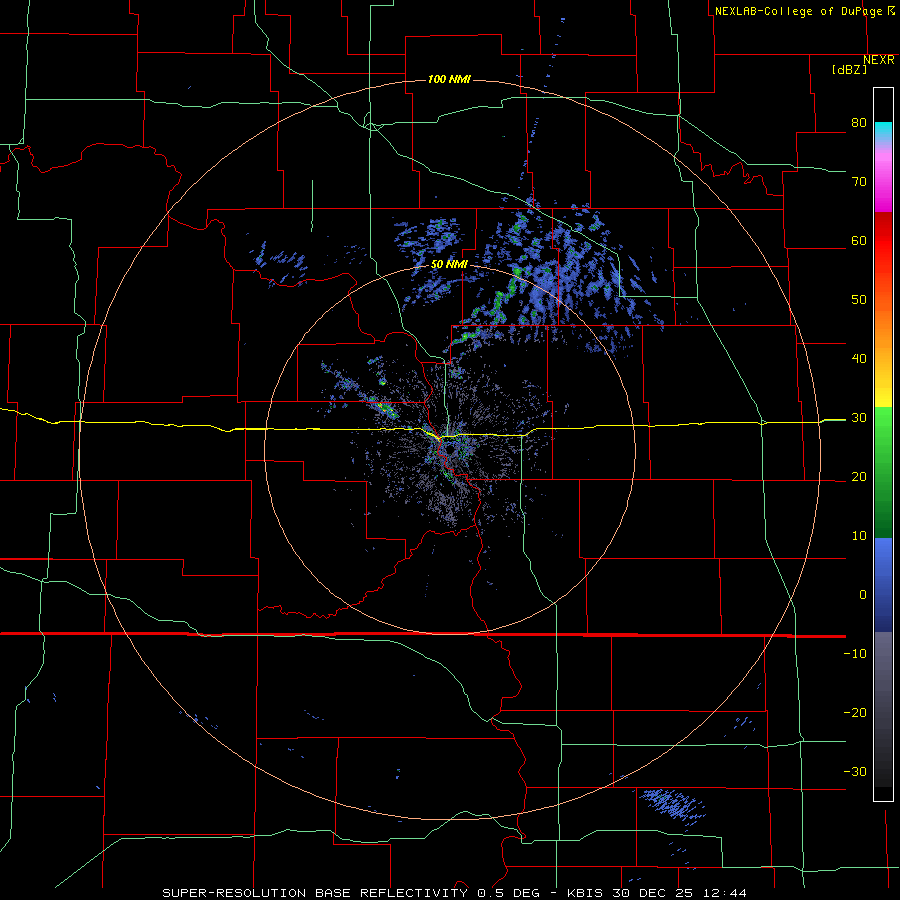Click the 0 dBZ legend value
The height and width of the screenshot is (900, 900).
(863, 595)
